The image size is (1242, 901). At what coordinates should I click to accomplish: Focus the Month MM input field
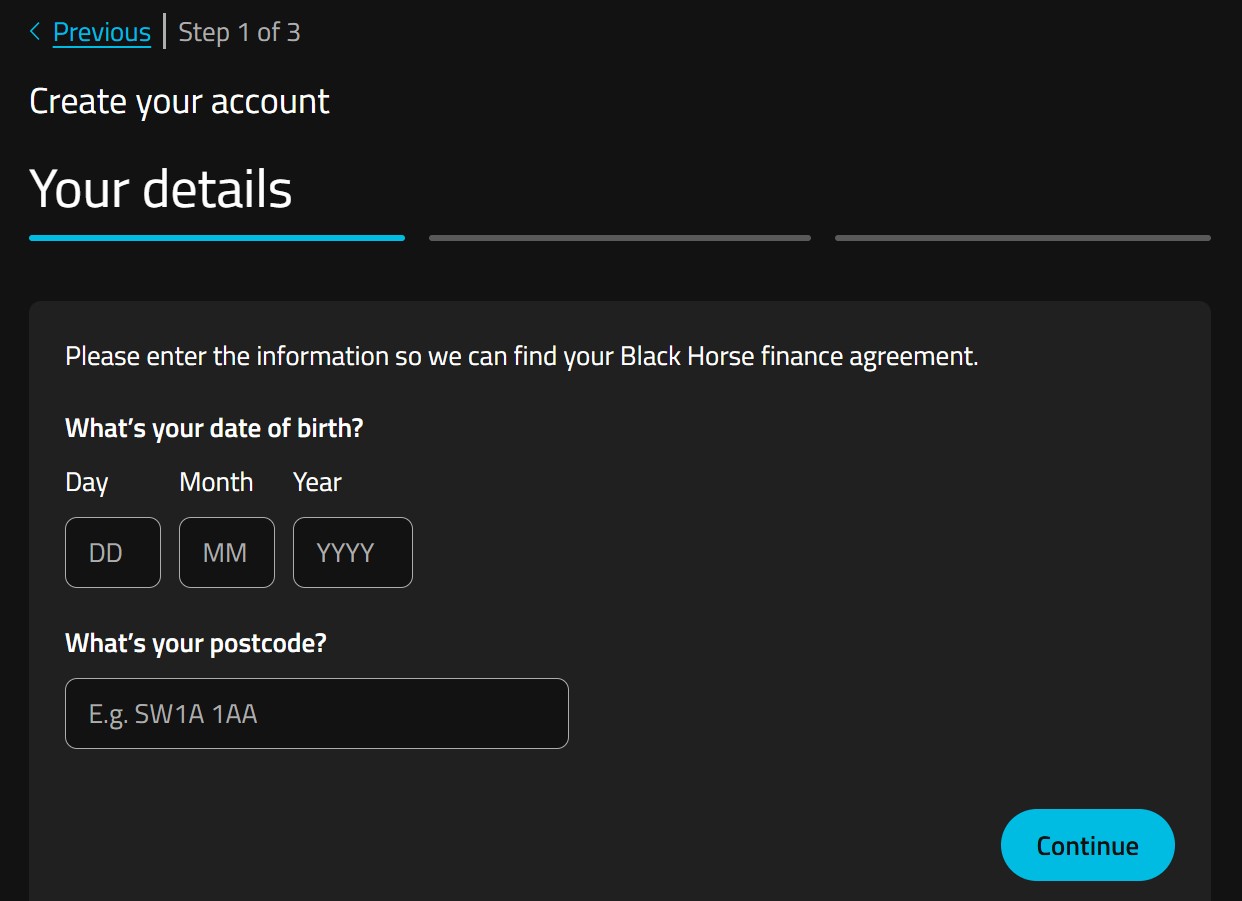click(x=227, y=552)
